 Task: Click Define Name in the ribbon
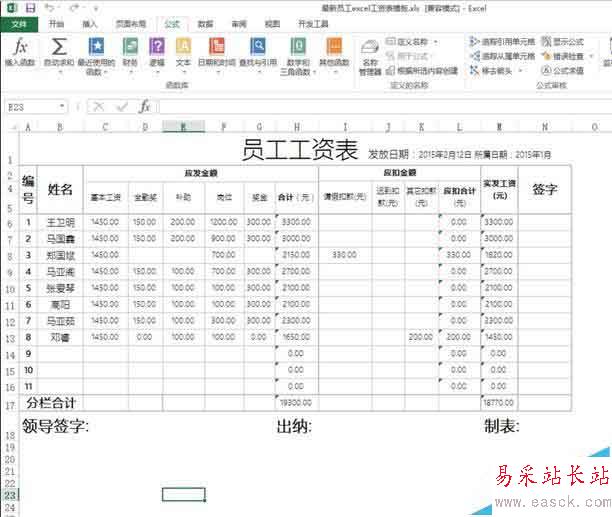(407, 41)
